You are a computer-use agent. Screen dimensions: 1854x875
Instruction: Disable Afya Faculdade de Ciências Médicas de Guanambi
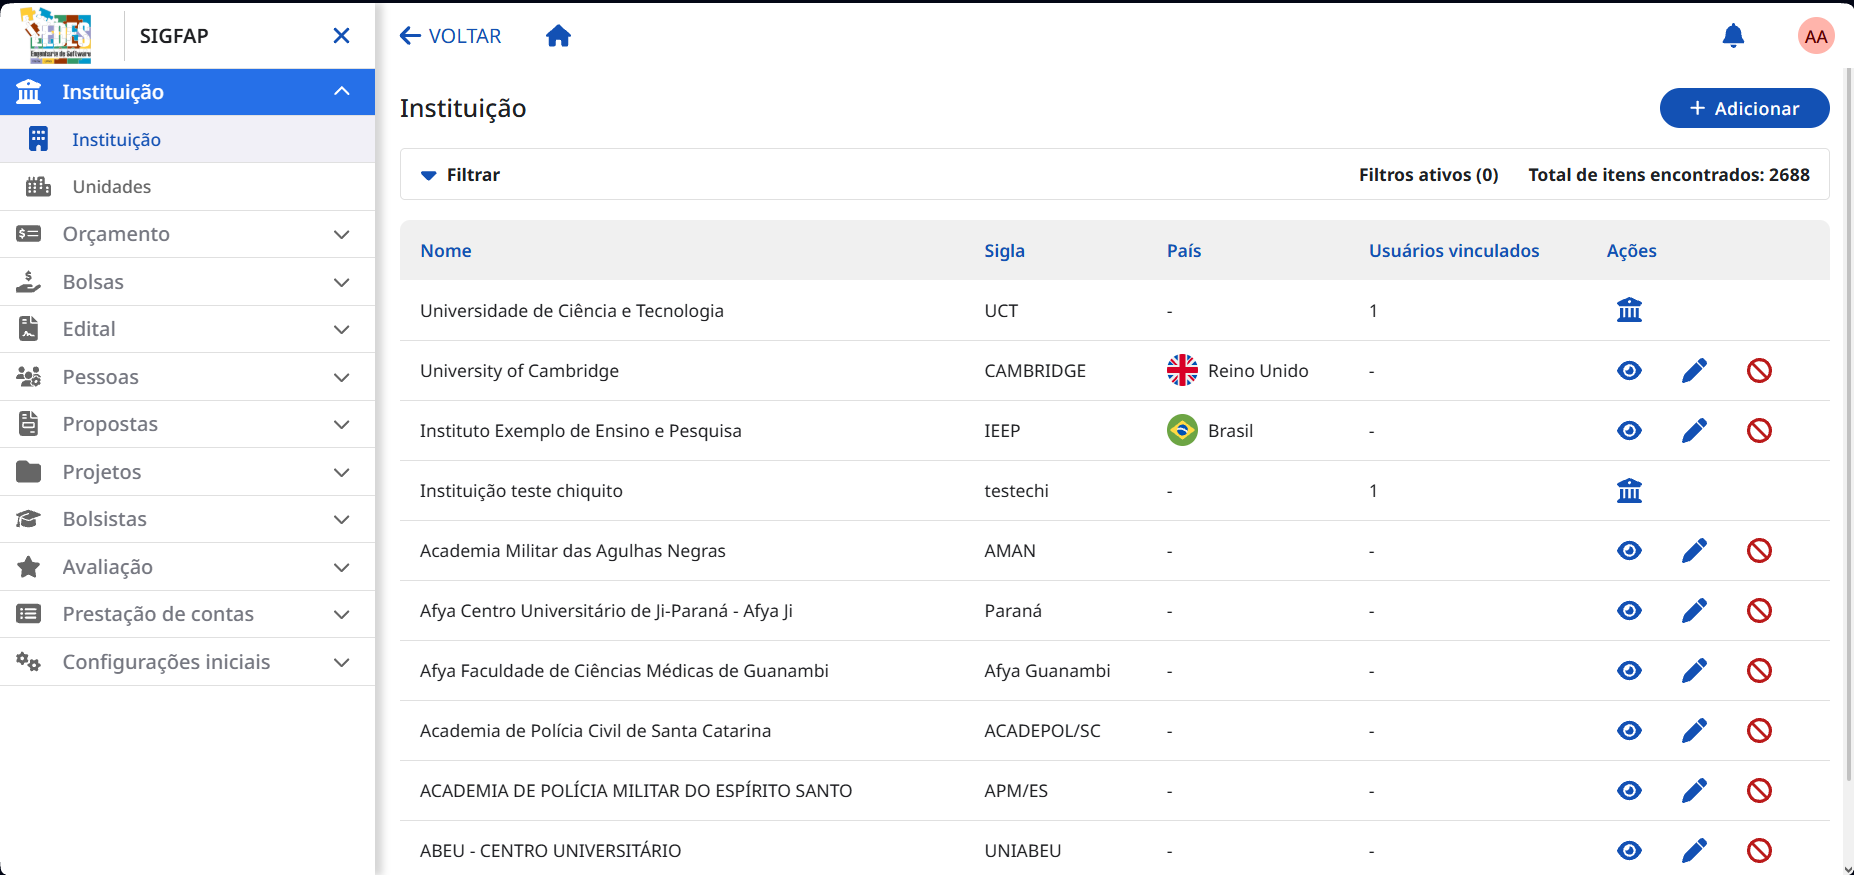point(1759,670)
